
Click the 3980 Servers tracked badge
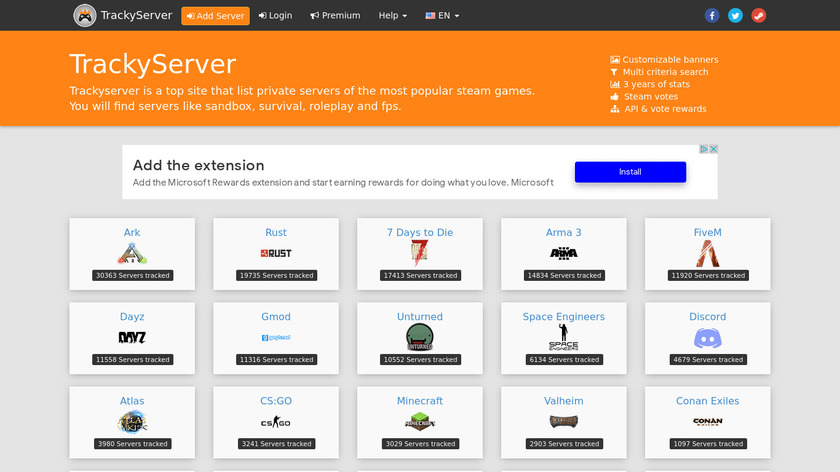pos(132,444)
